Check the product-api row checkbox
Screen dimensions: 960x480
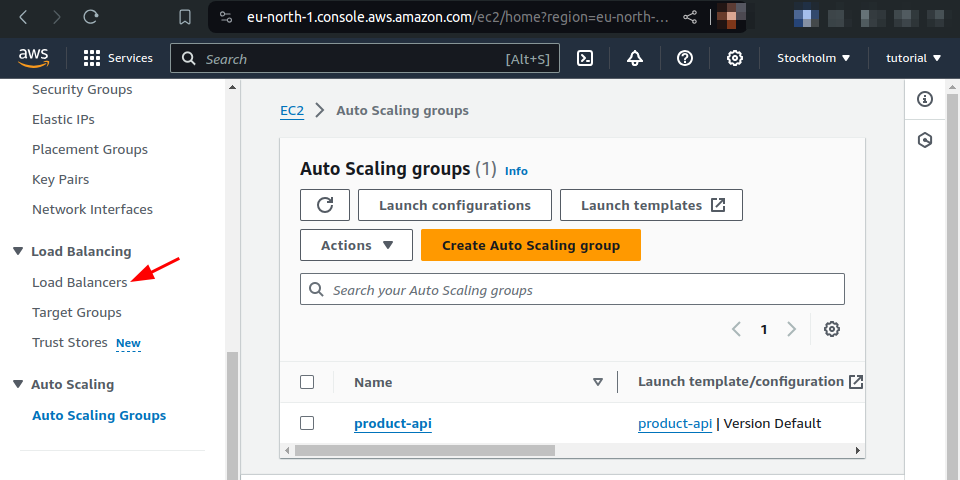pyautogui.click(x=307, y=423)
